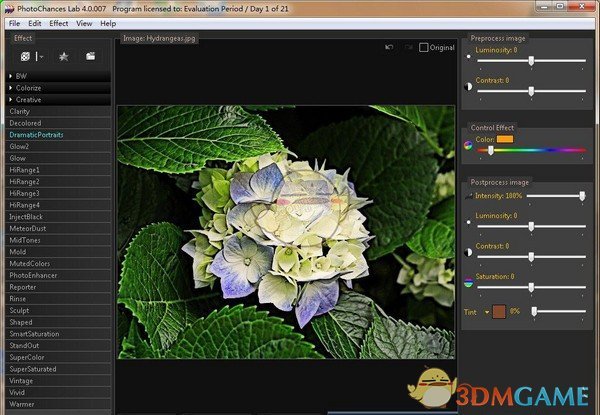Select the MeteorDust effect

click(59, 229)
